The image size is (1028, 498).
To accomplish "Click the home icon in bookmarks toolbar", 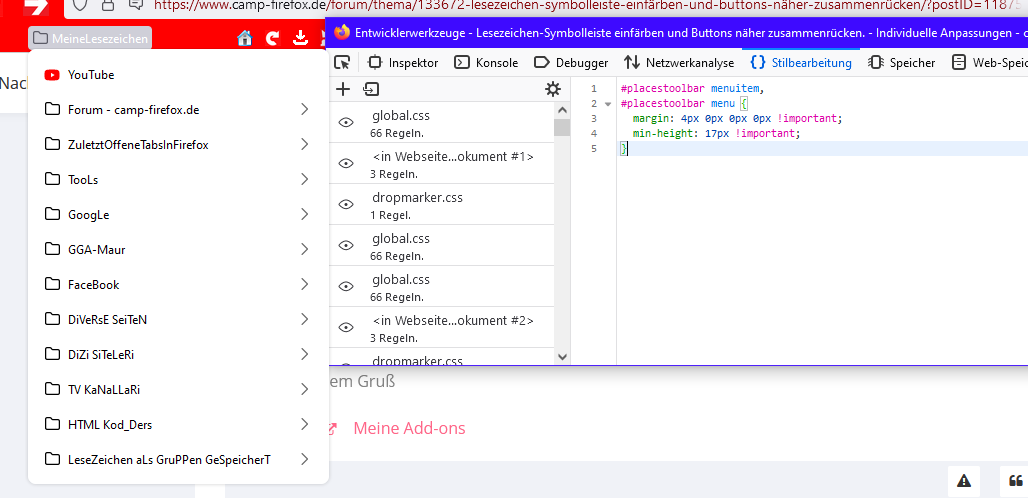I will [244, 39].
